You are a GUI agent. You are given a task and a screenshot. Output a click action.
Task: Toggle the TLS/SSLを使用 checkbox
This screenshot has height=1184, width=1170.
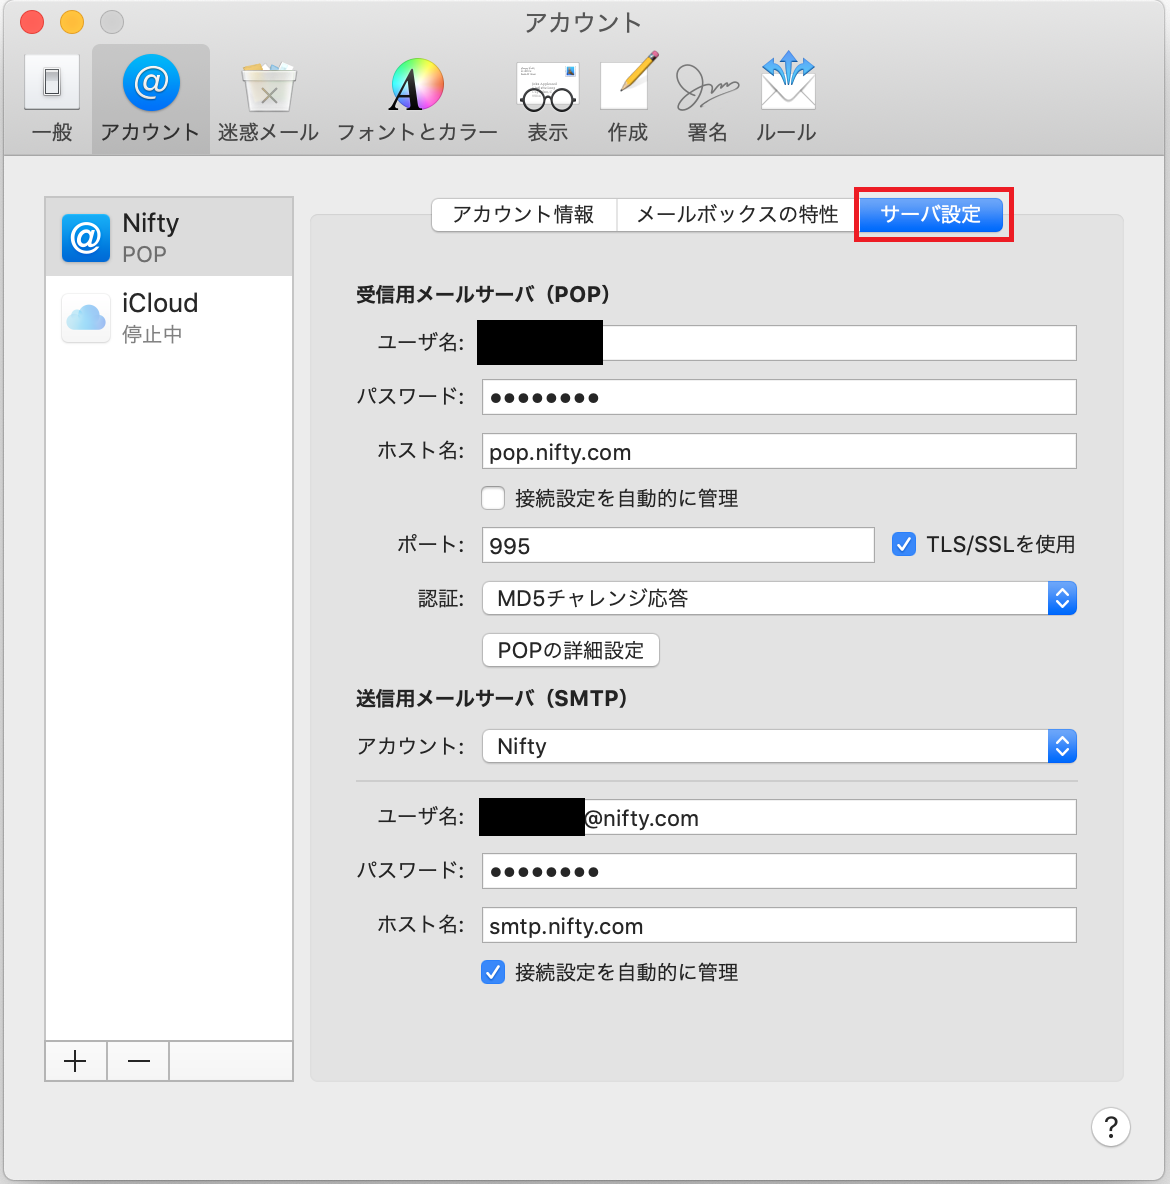[903, 544]
